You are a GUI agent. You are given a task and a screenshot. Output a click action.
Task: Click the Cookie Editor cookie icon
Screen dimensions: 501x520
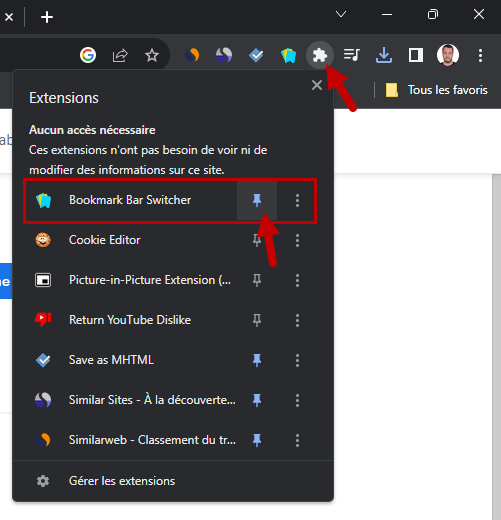tap(43, 240)
